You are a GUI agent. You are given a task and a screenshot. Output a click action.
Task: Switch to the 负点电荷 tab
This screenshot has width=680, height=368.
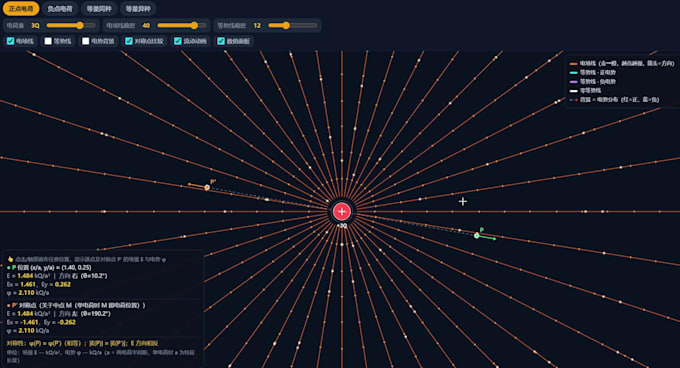click(60, 9)
